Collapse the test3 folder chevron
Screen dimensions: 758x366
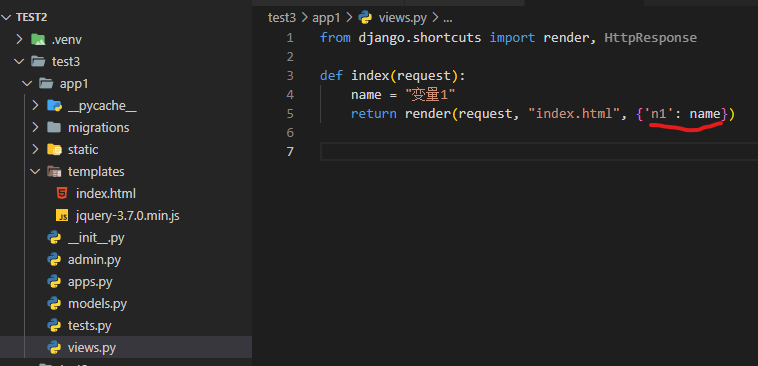point(19,61)
